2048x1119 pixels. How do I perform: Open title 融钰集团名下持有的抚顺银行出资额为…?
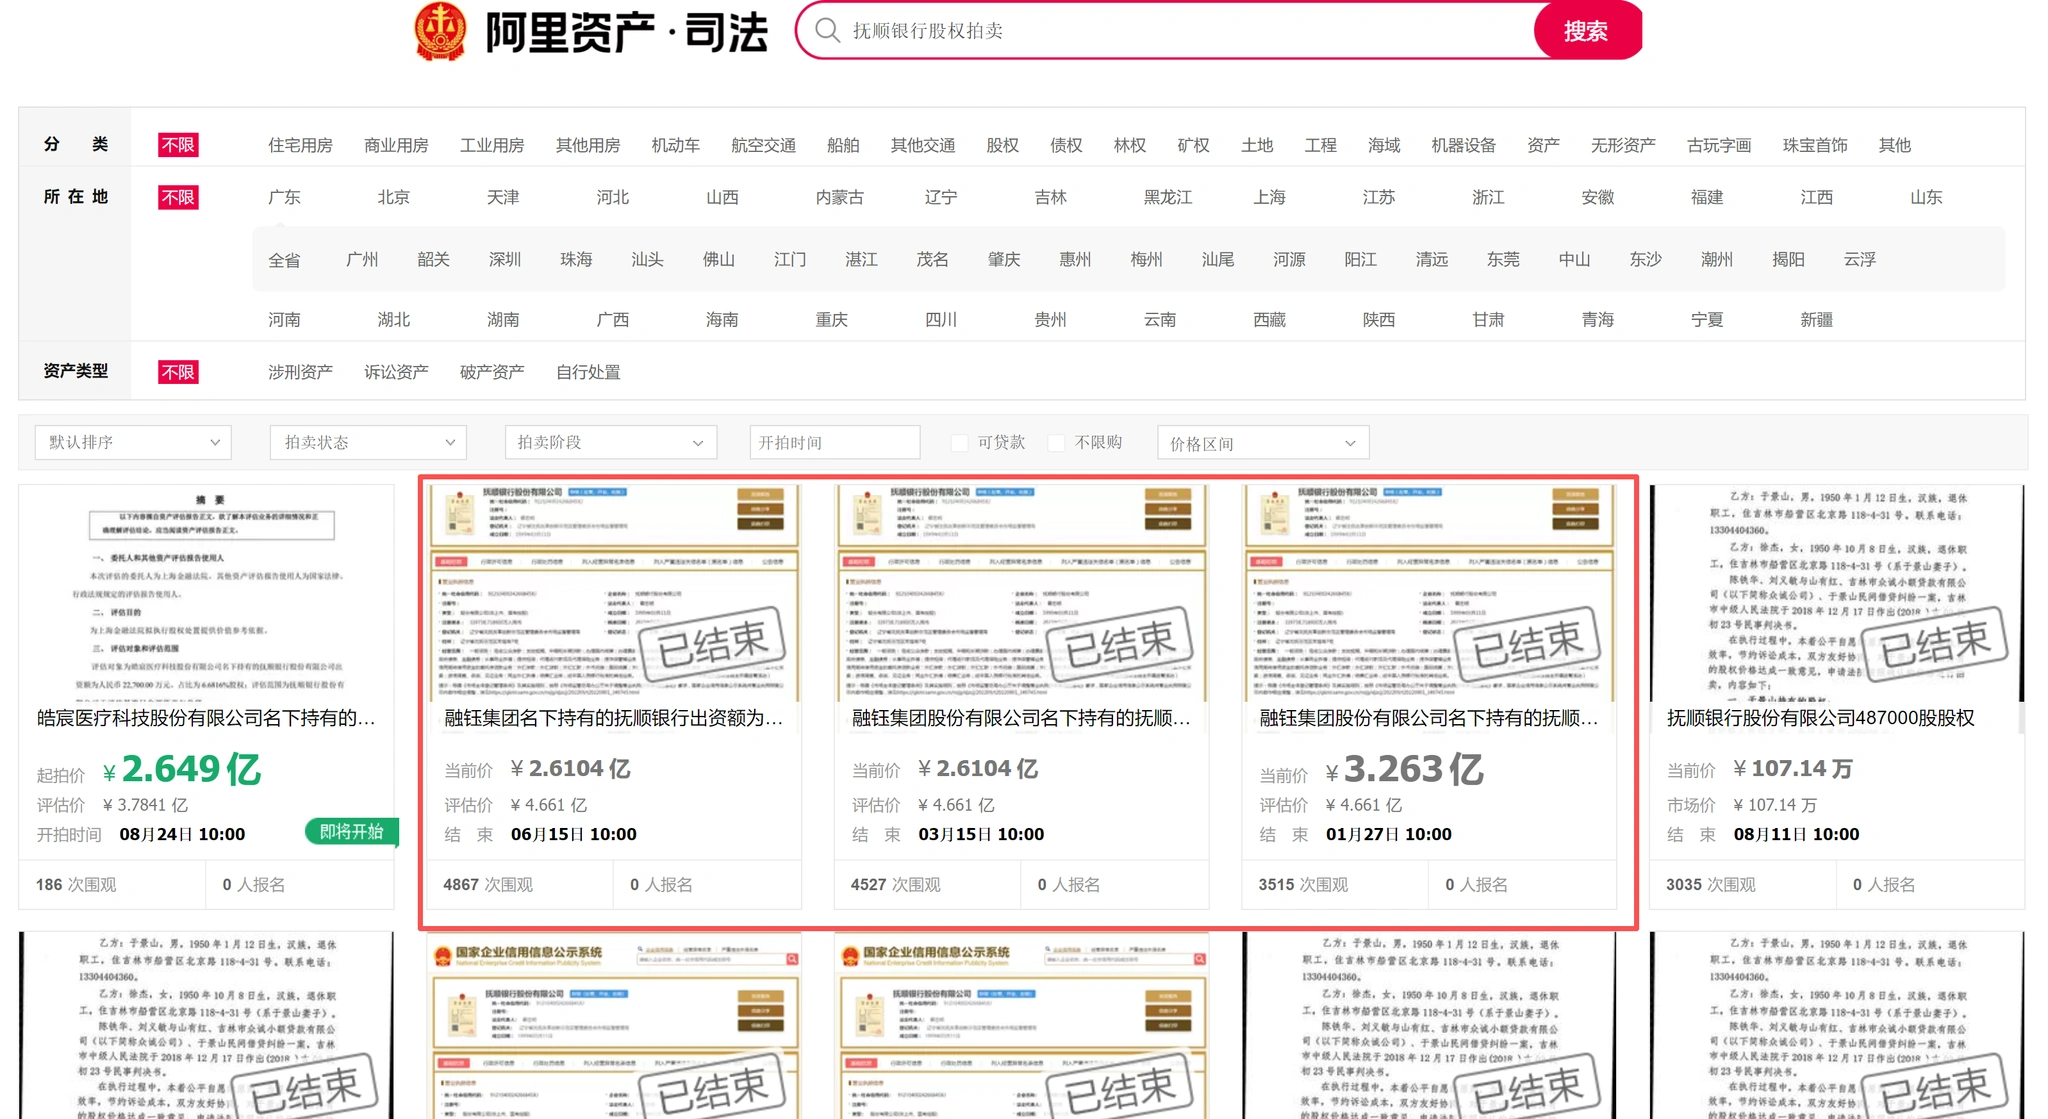coord(613,718)
